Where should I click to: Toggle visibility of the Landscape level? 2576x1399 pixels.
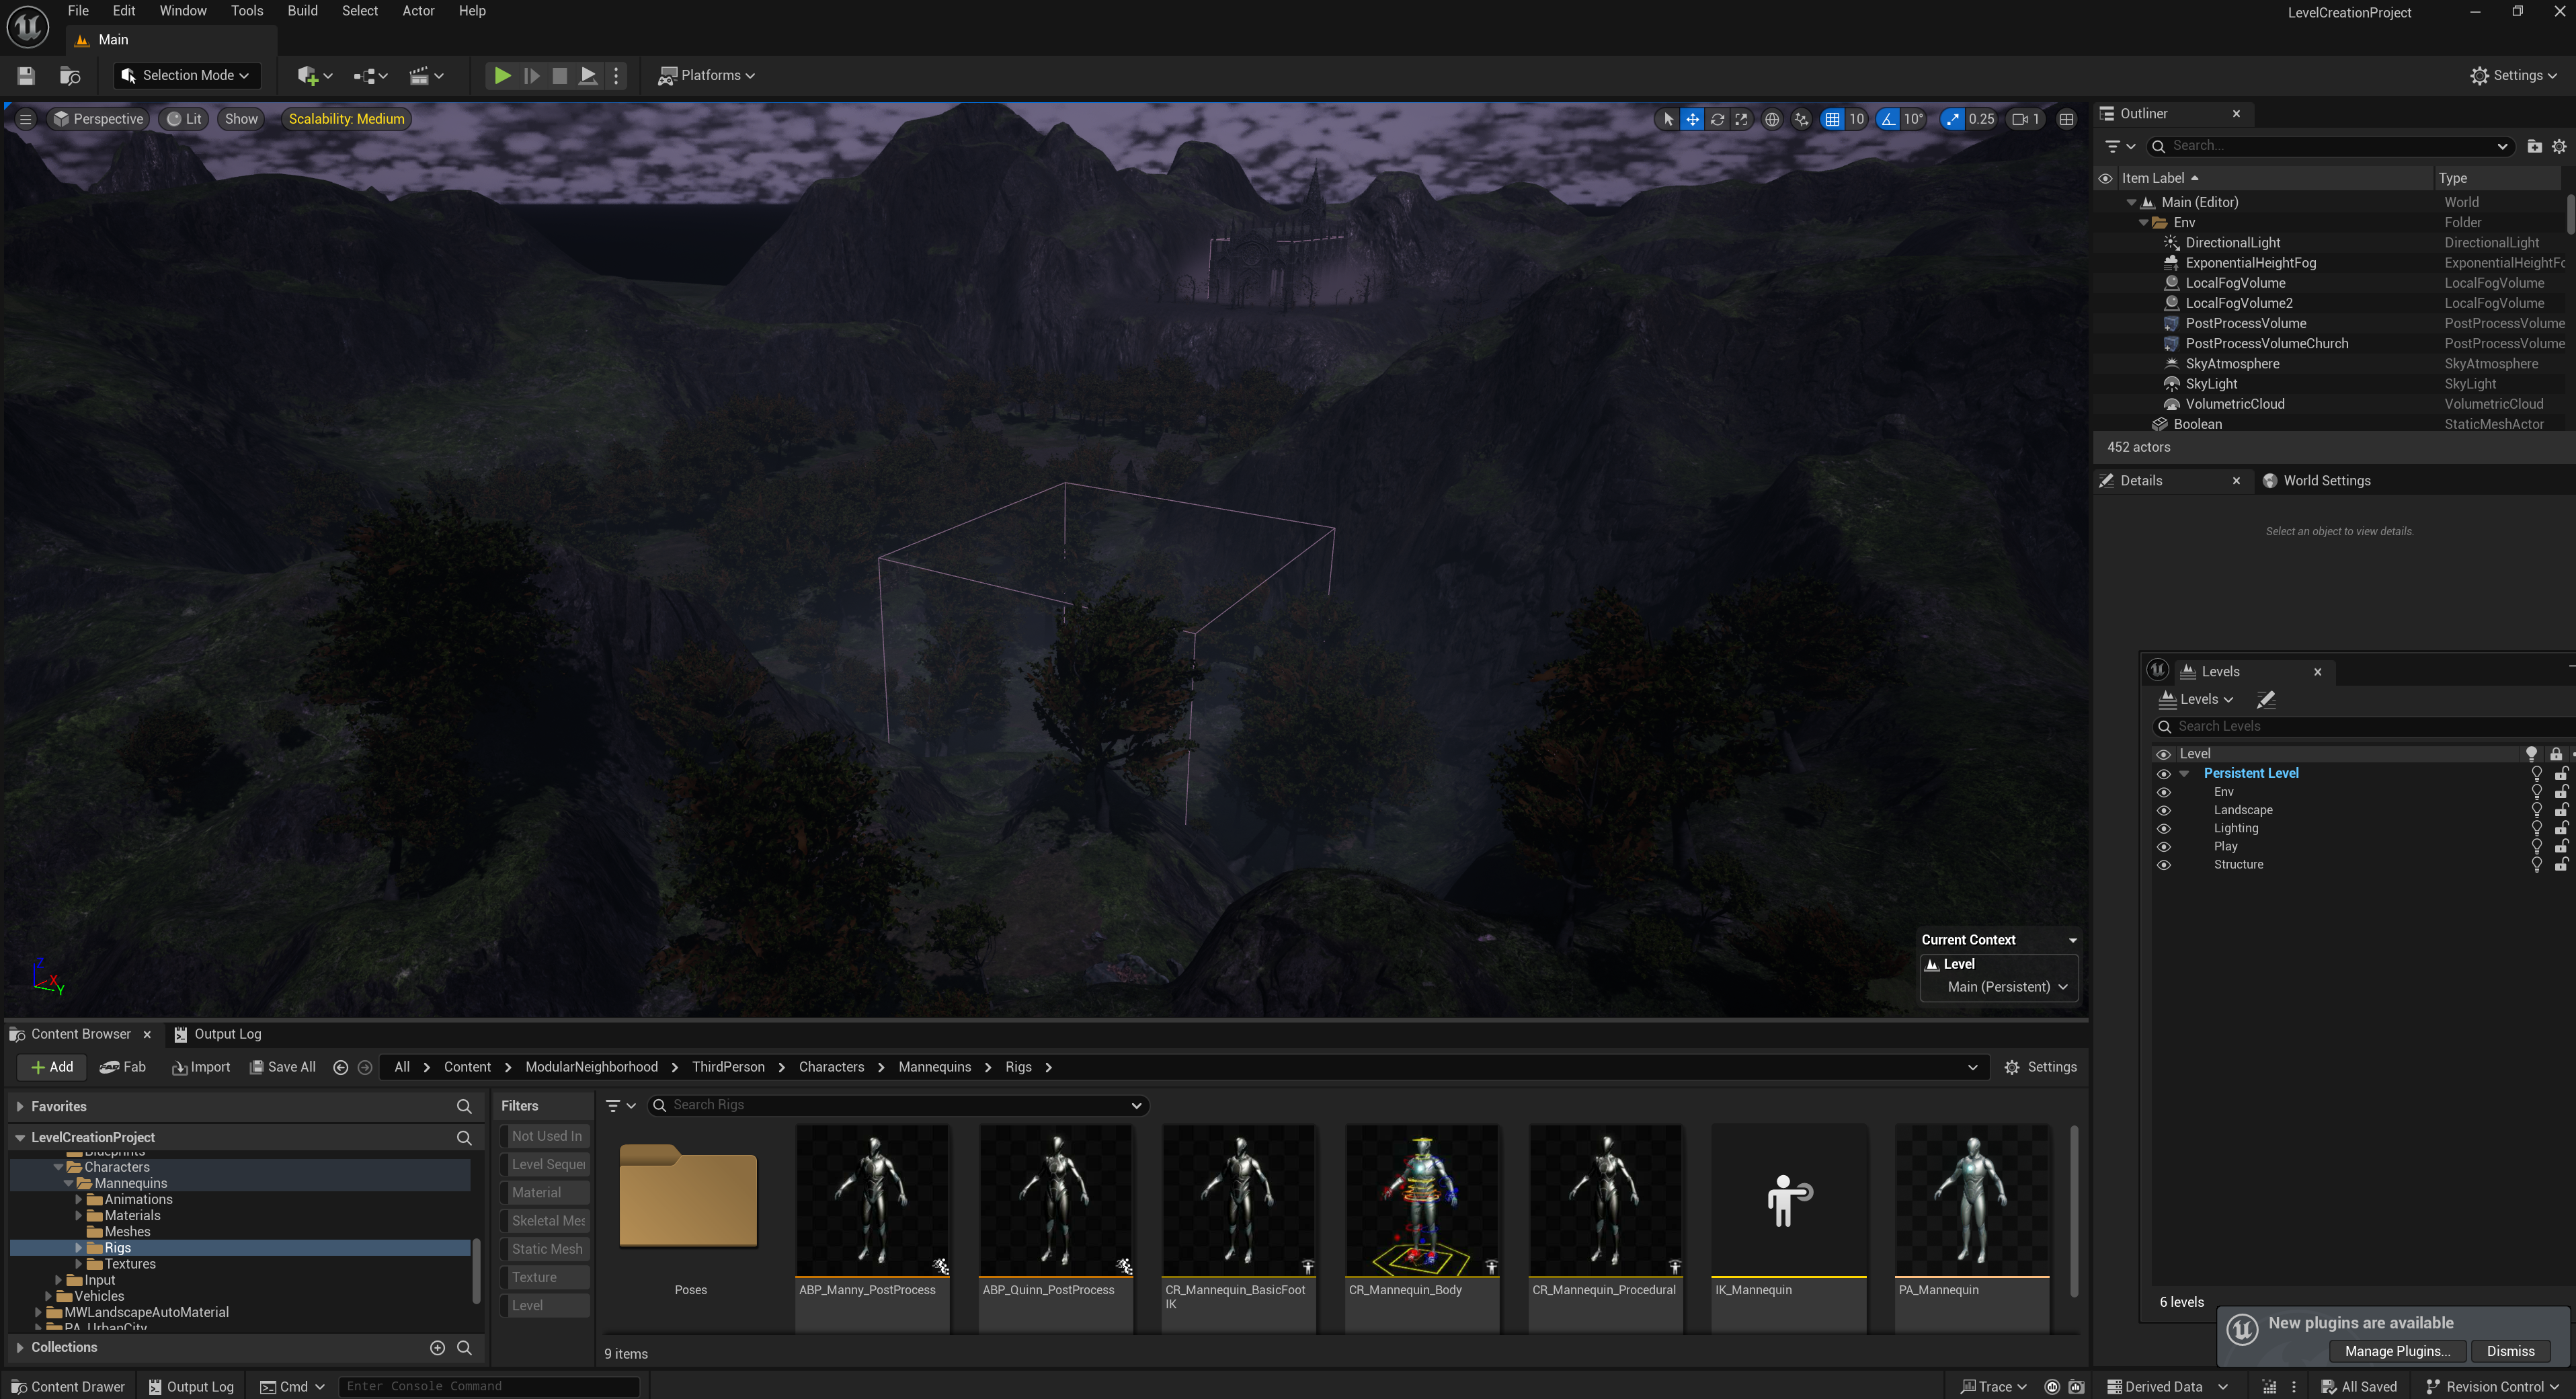coord(2164,810)
